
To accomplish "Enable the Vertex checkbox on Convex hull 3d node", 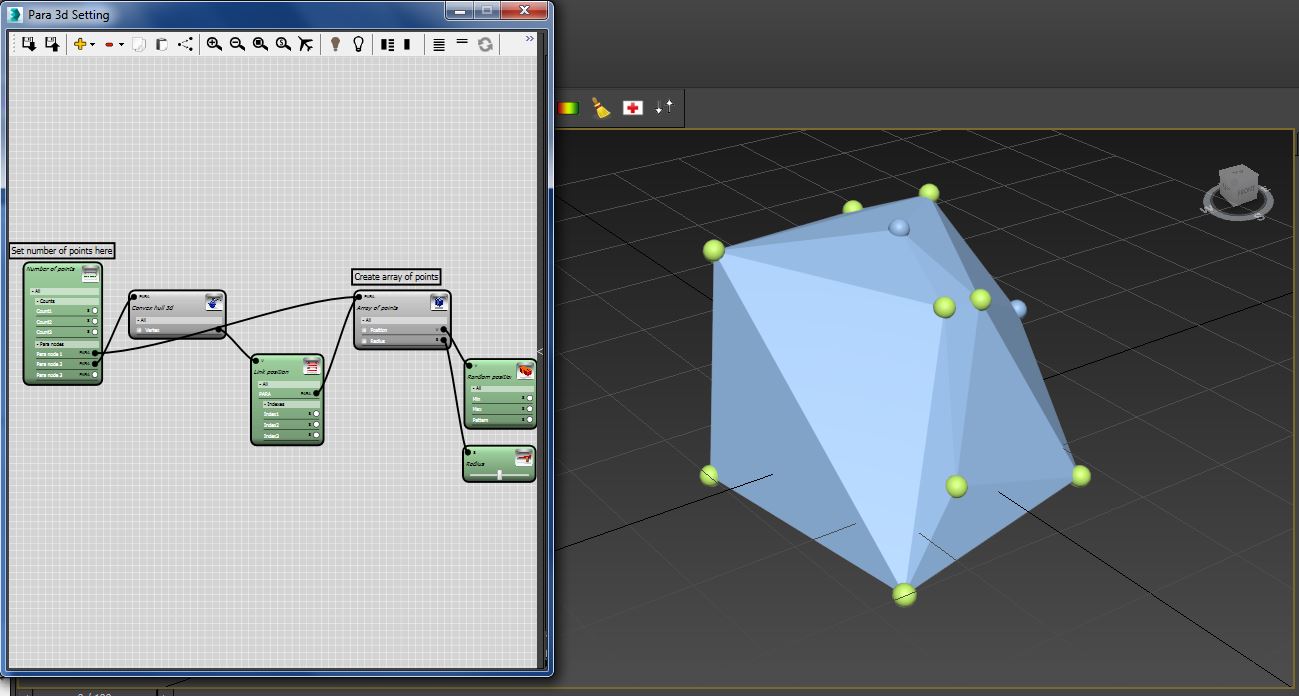I will 138,329.
